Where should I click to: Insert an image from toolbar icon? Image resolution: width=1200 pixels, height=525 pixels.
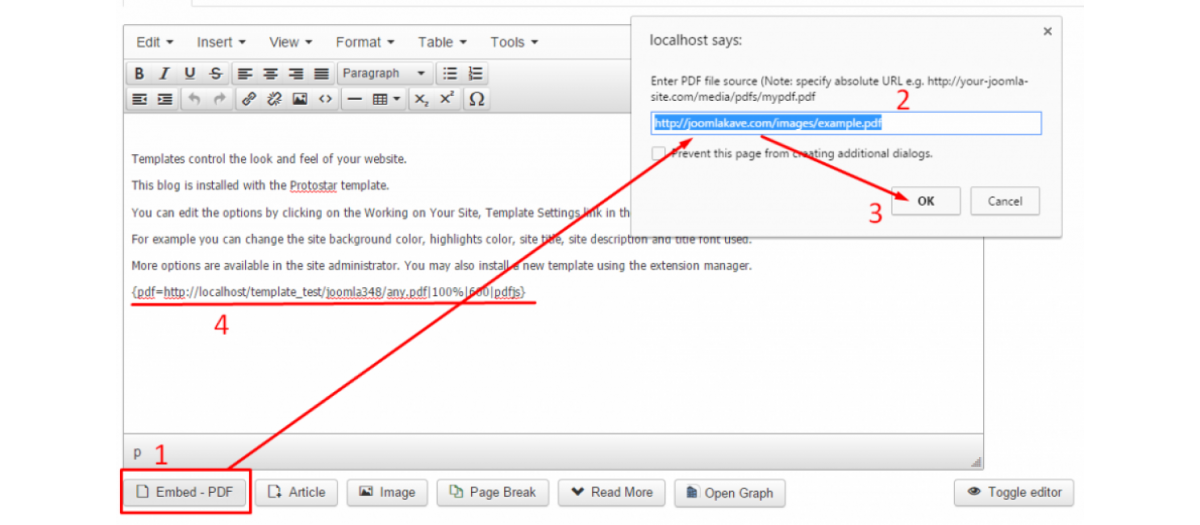click(x=299, y=99)
